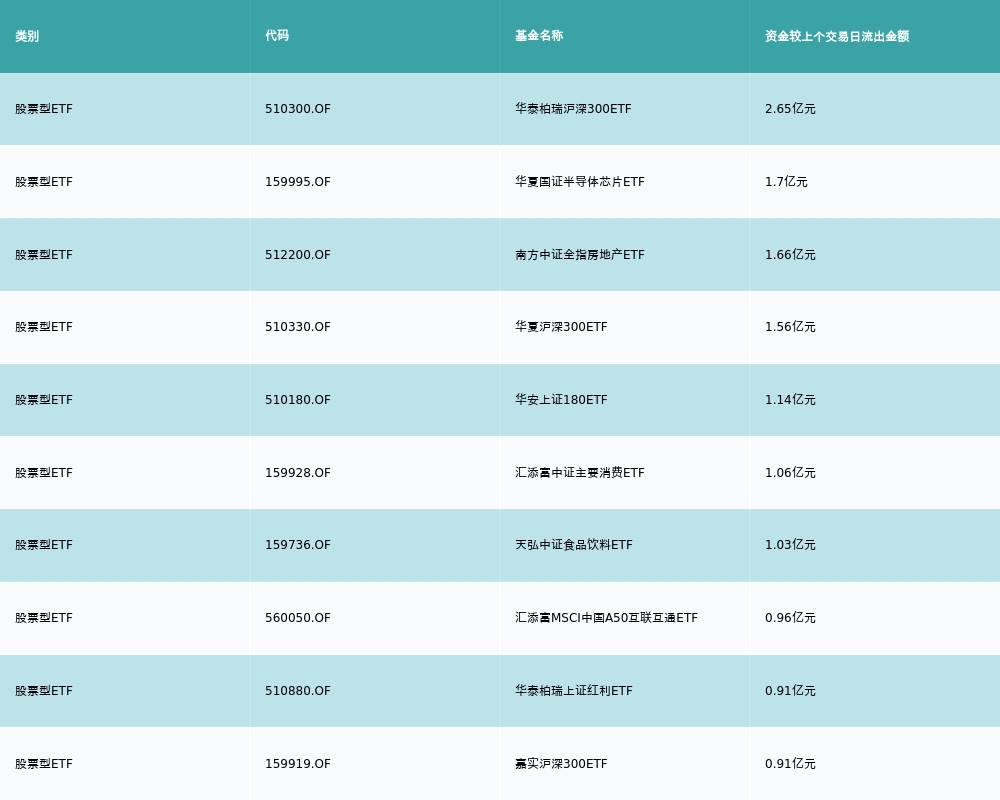Click 0.91亿元 in the 159919.OF row
The width and height of the screenshot is (1000, 800).
point(790,764)
